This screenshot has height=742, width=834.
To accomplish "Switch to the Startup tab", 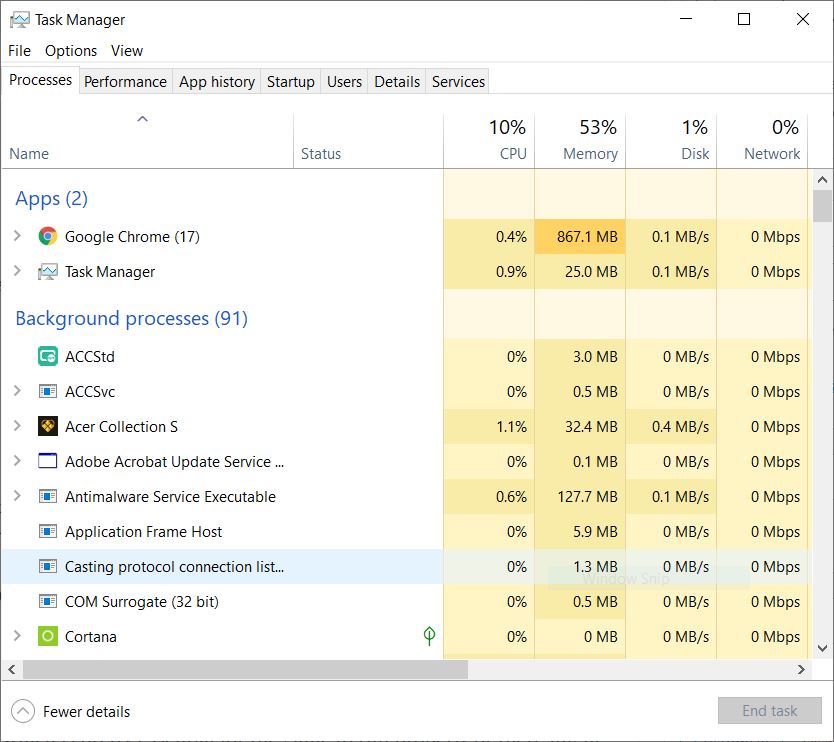I will [x=290, y=81].
